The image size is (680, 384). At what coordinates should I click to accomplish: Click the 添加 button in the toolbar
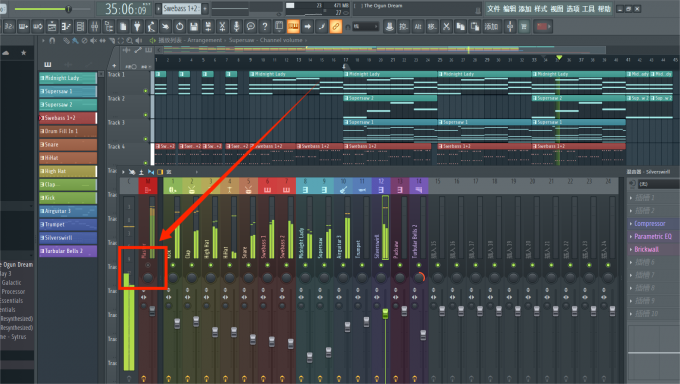coord(491,27)
